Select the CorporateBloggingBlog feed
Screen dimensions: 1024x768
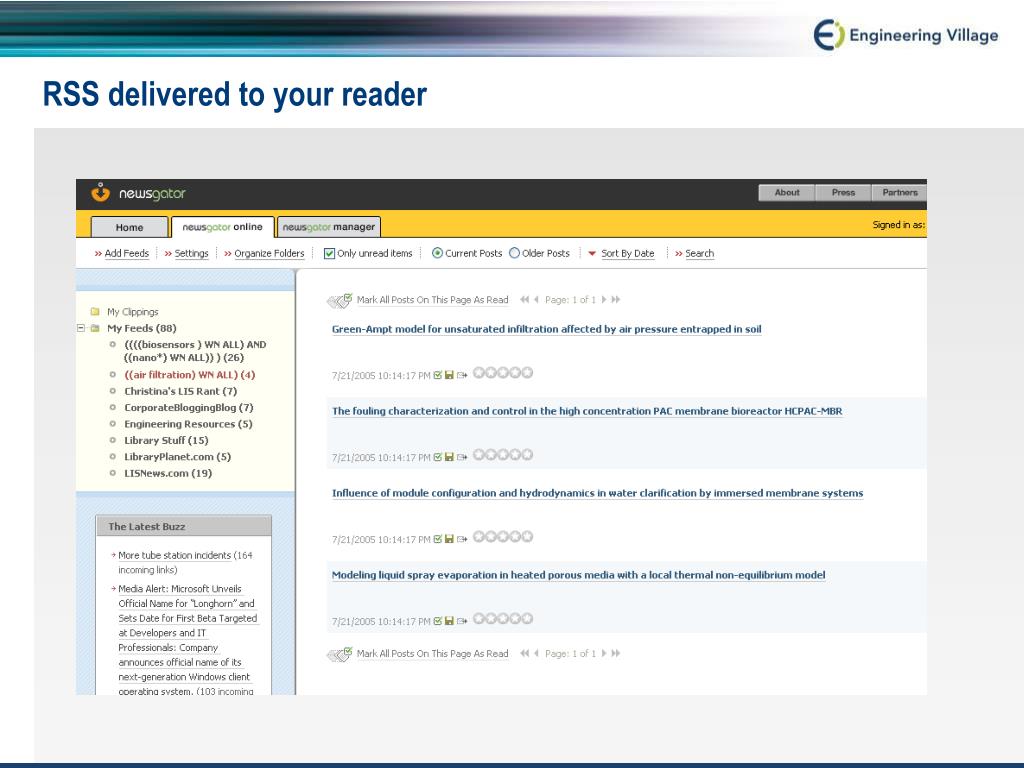click(x=189, y=407)
